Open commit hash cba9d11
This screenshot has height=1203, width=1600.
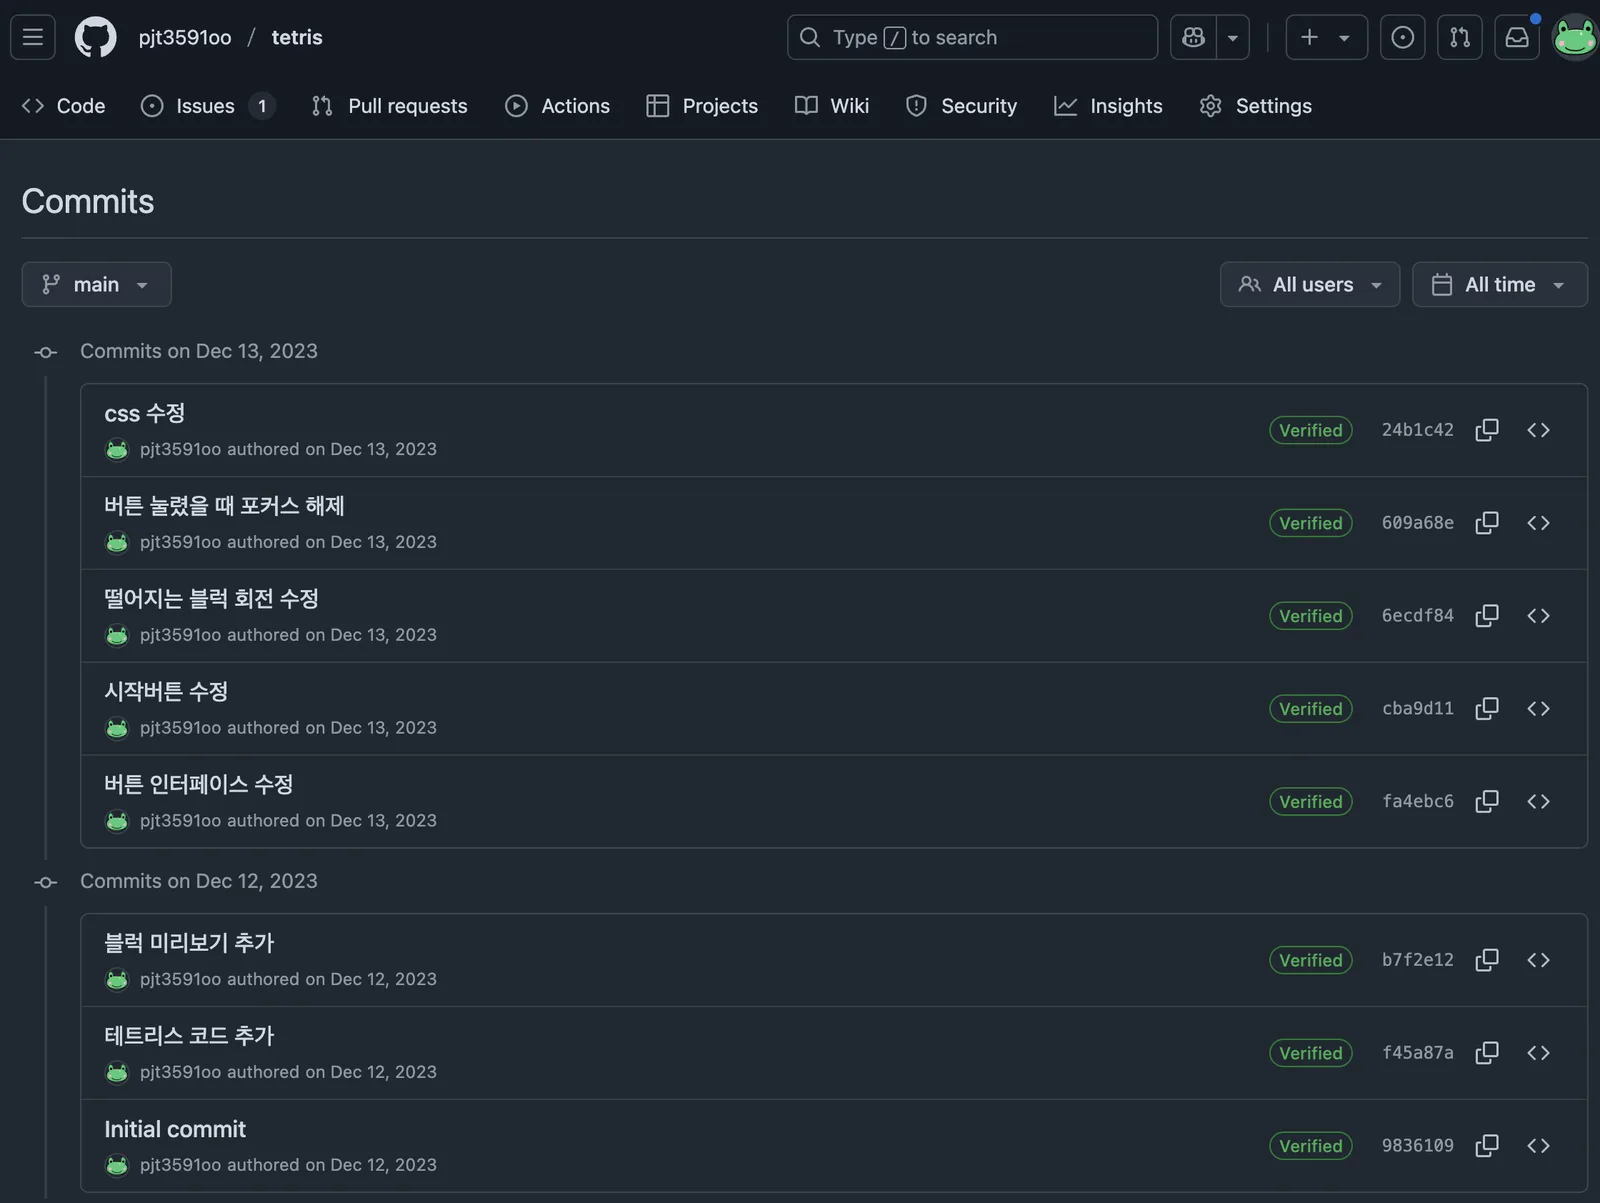click(x=1418, y=709)
